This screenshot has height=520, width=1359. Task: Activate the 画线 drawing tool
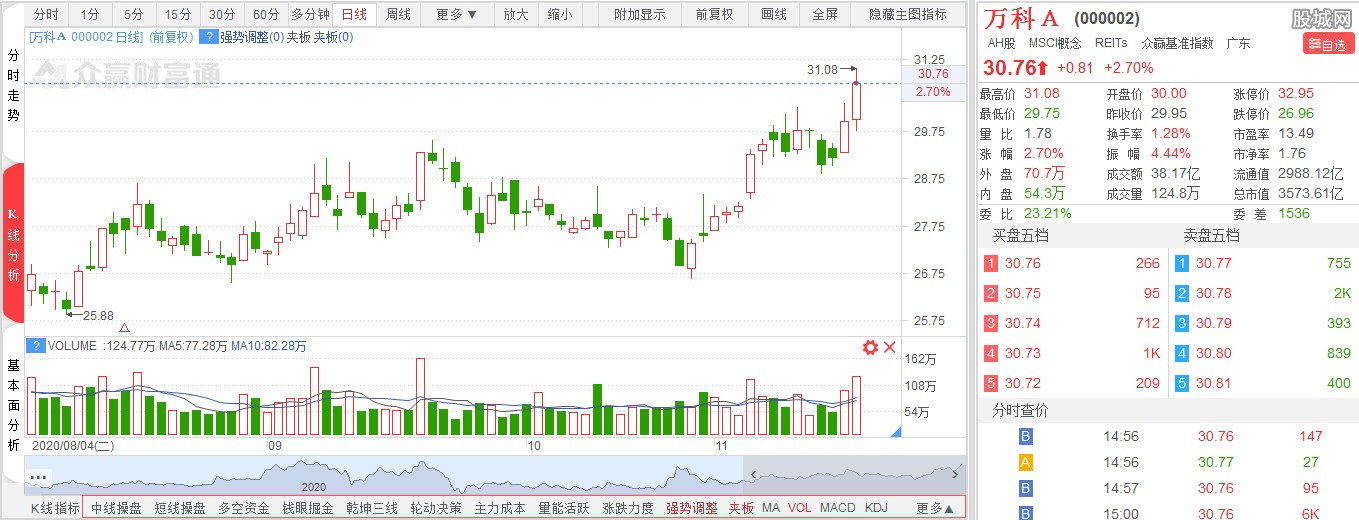[x=774, y=14]
